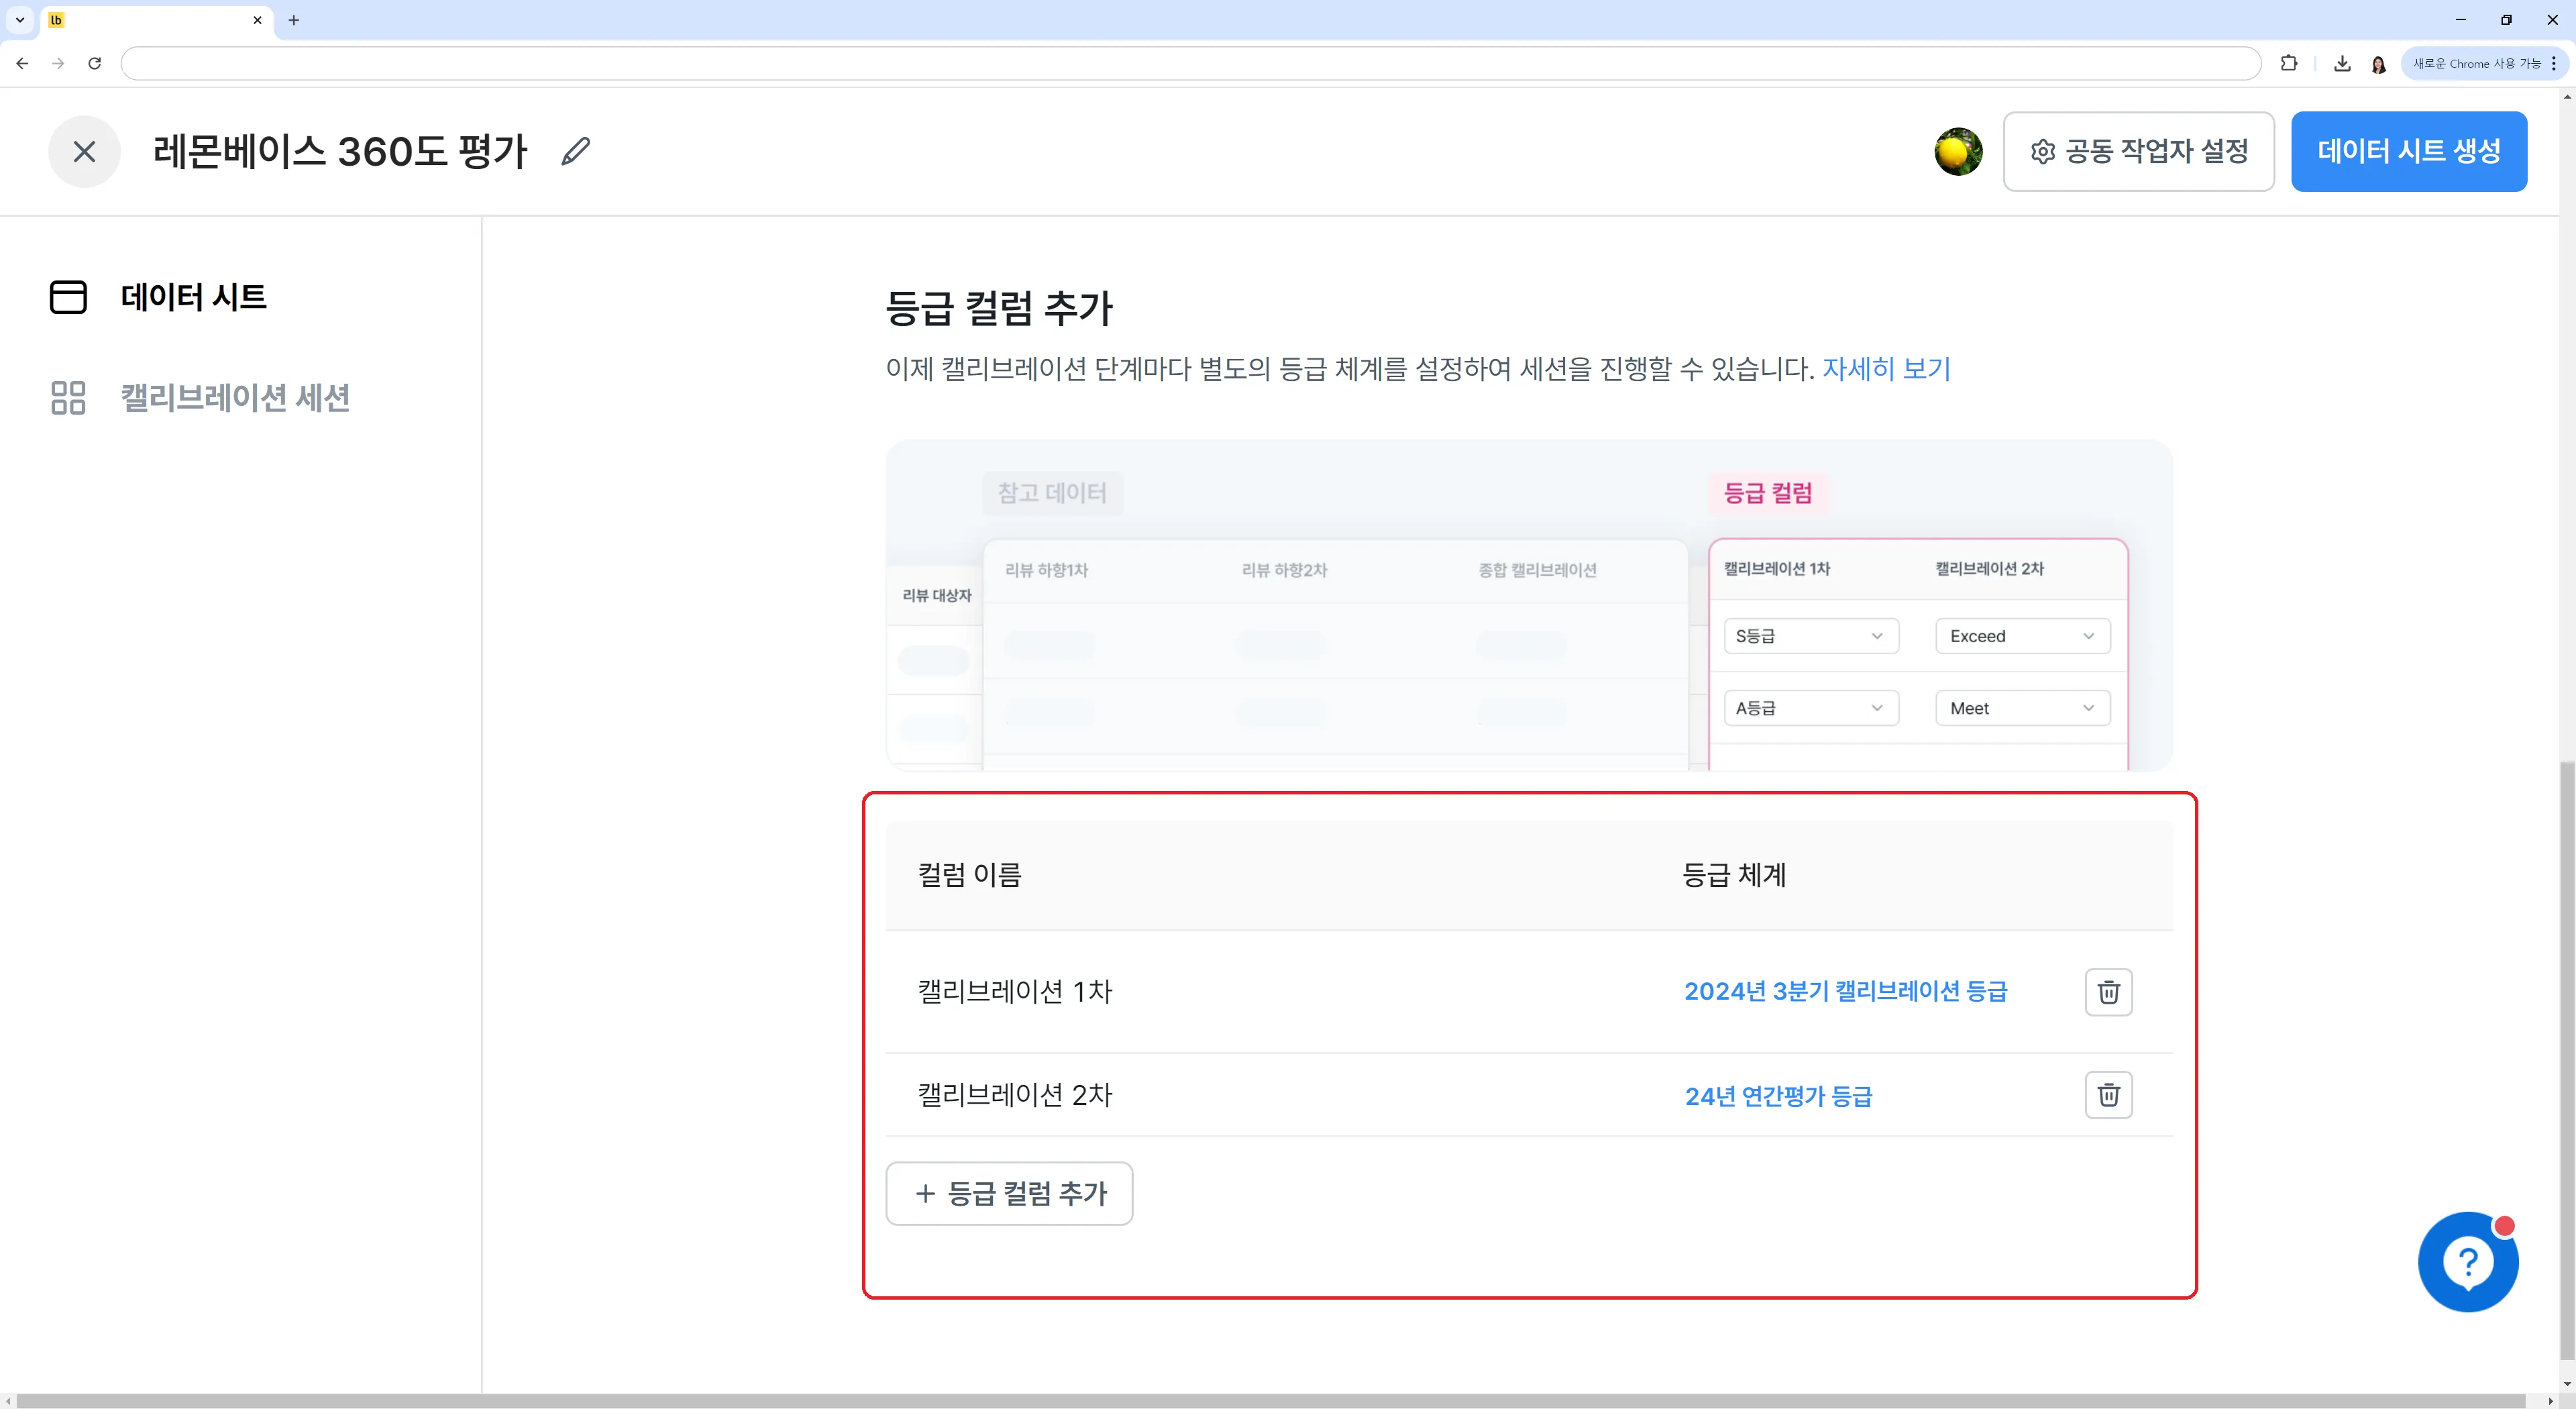Open the Chrome extensions puzzle icon
The height and width of the screenshot is (1409, 2576).
[2289, 63]
